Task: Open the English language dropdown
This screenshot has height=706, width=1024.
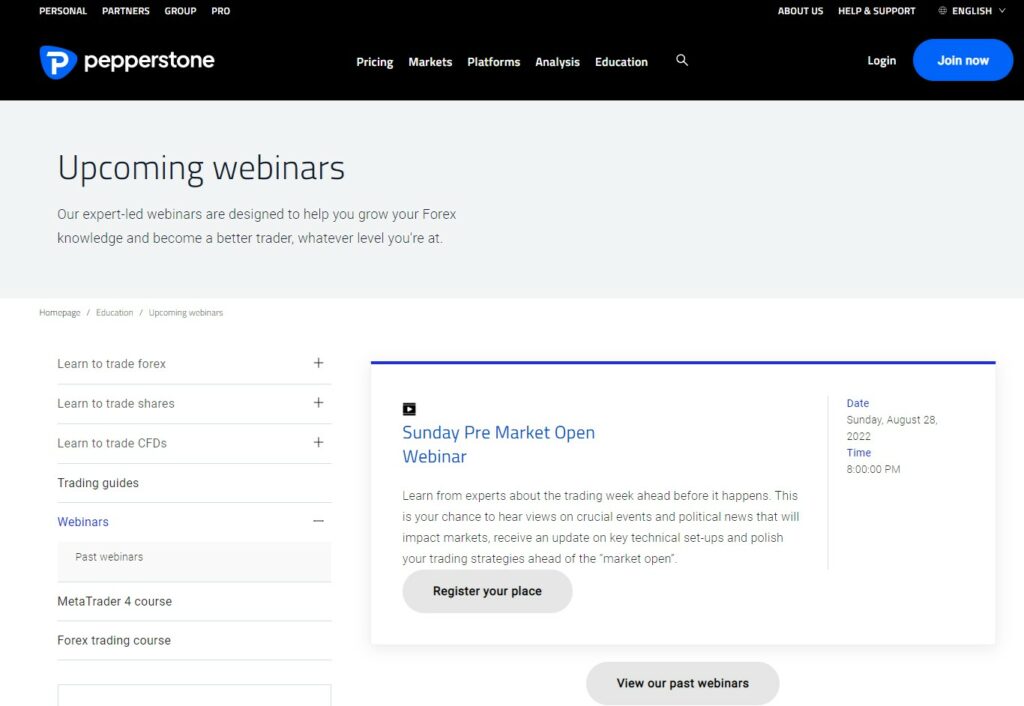Action: point(977,11)
